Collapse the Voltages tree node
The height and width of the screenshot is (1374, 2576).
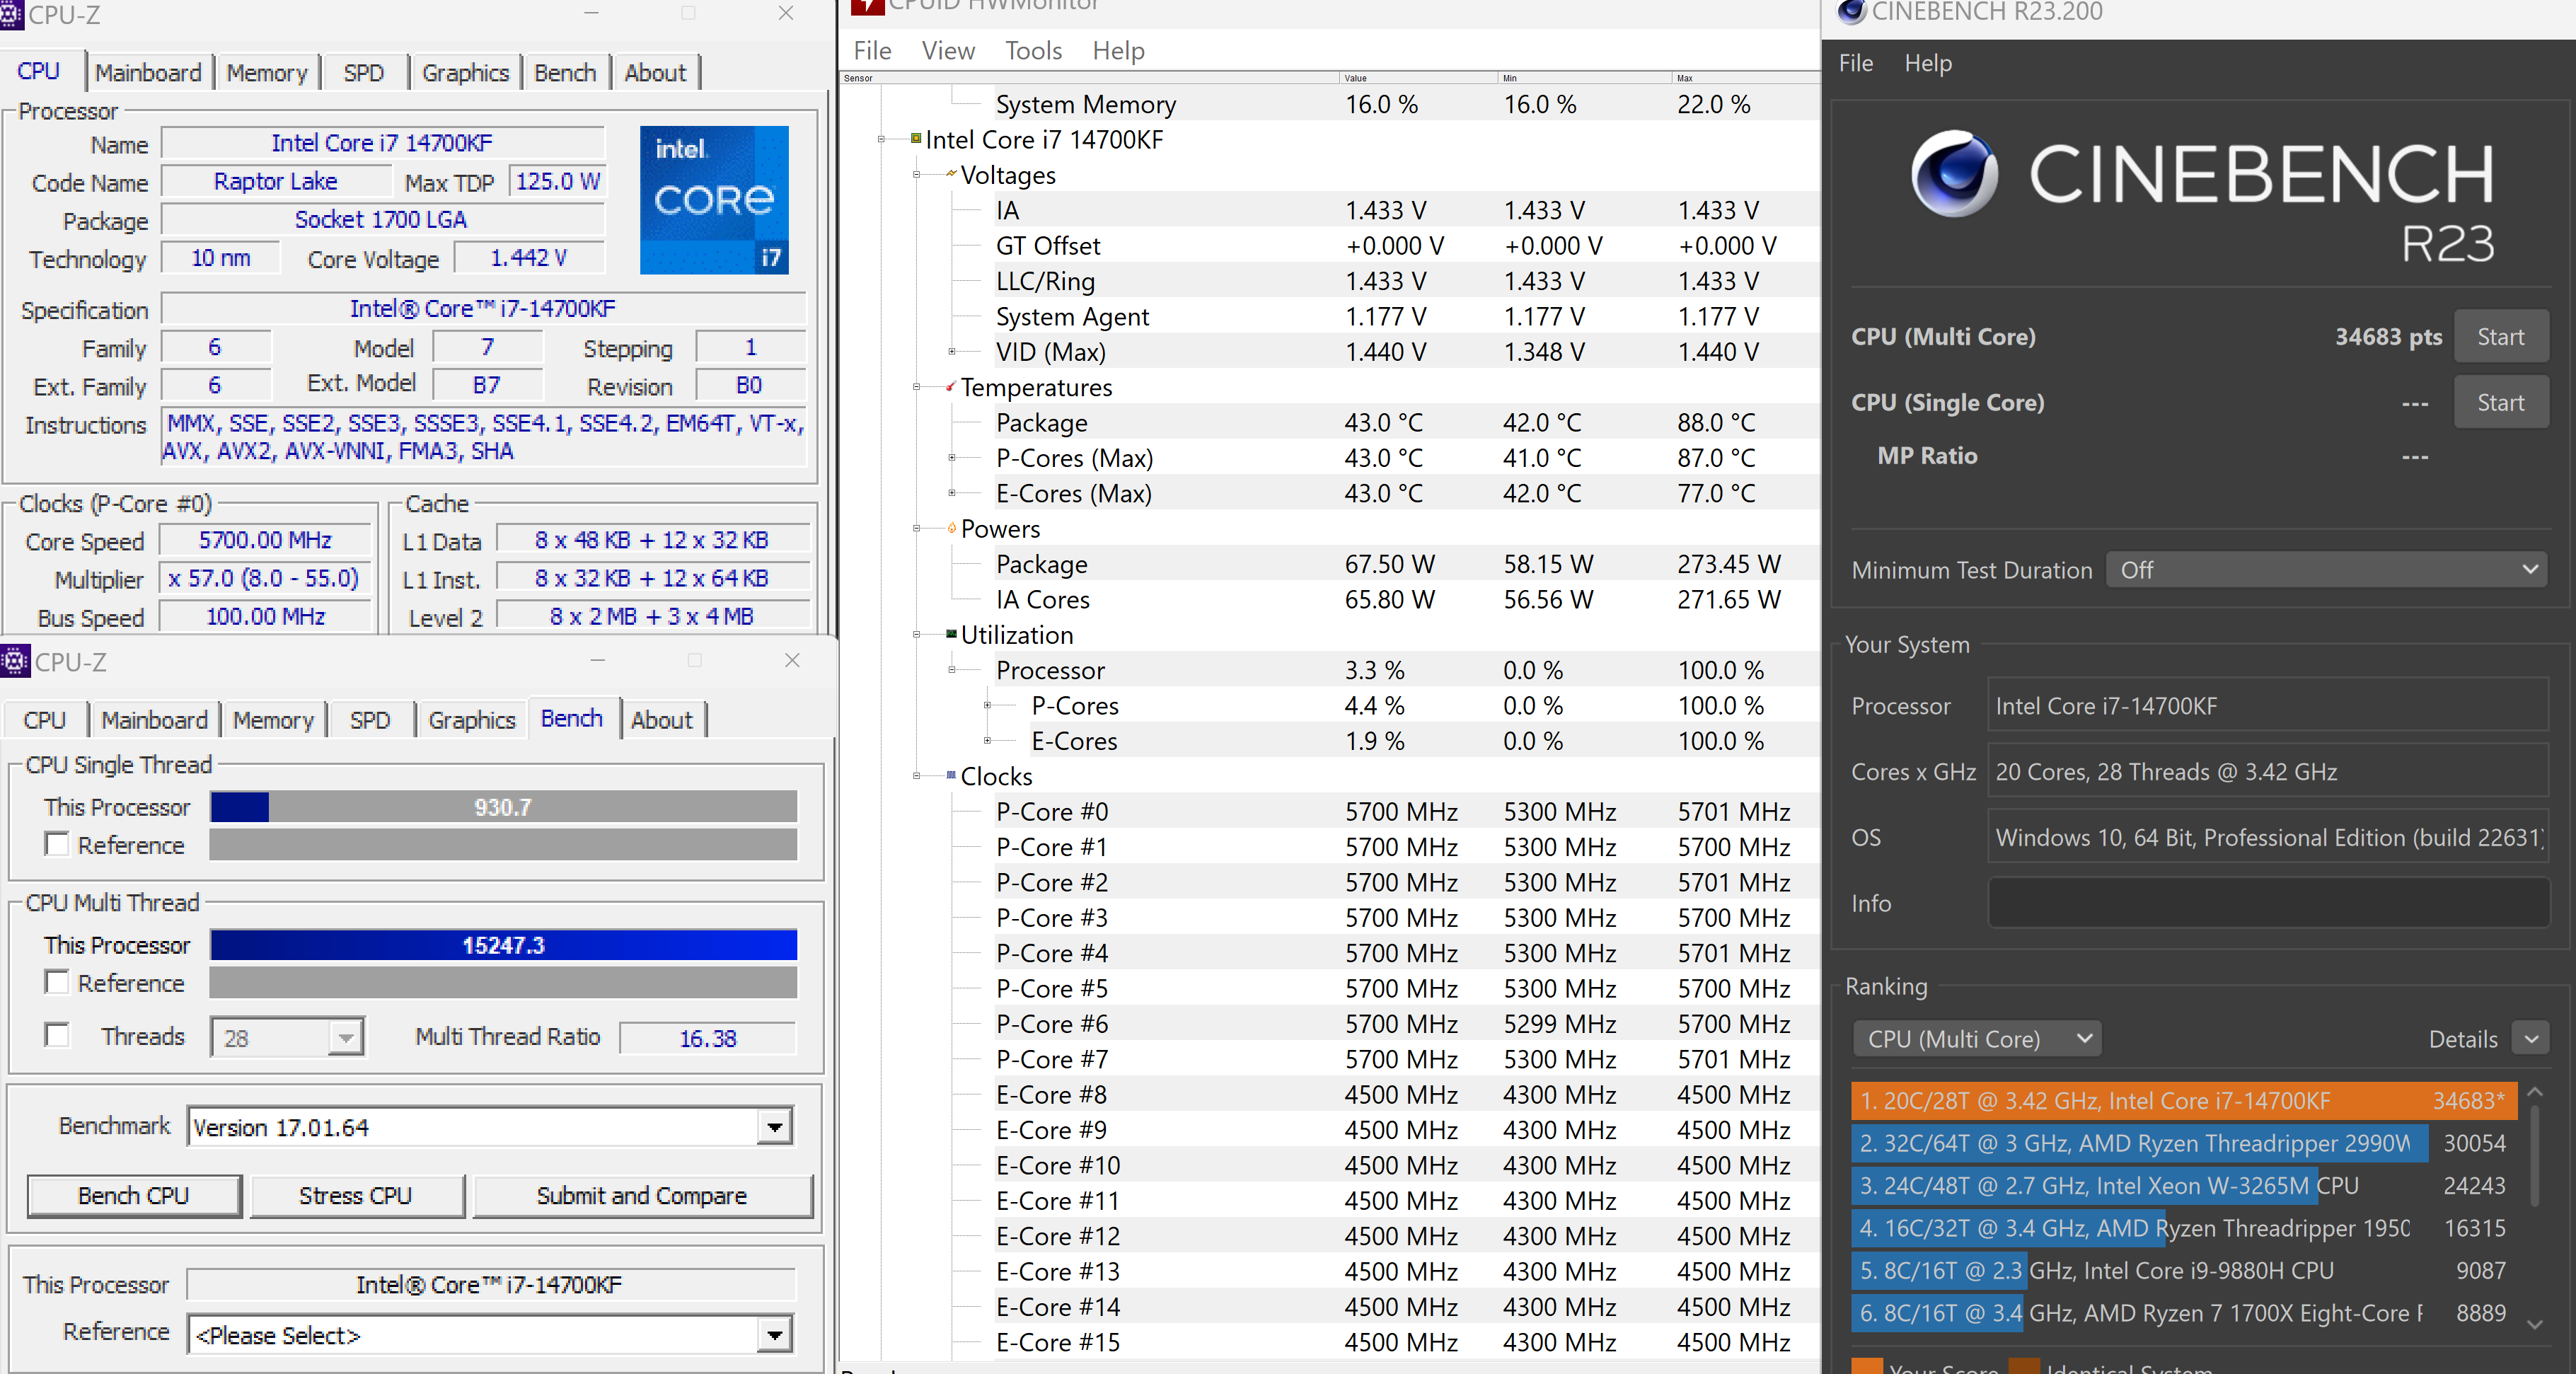pyautogui.click(x=916, y=175)
